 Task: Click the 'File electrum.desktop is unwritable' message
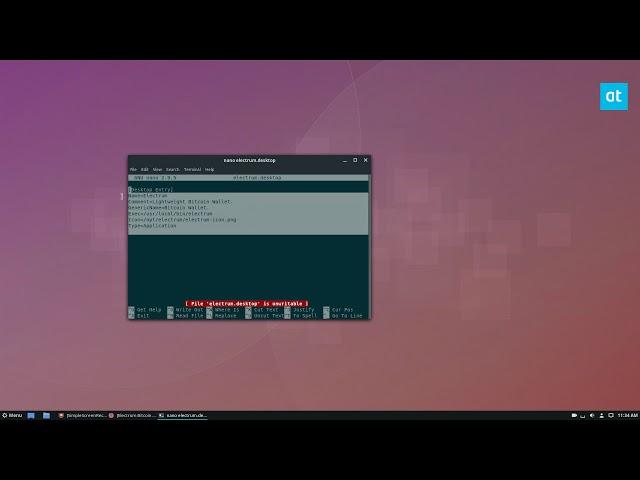[247, 304]
